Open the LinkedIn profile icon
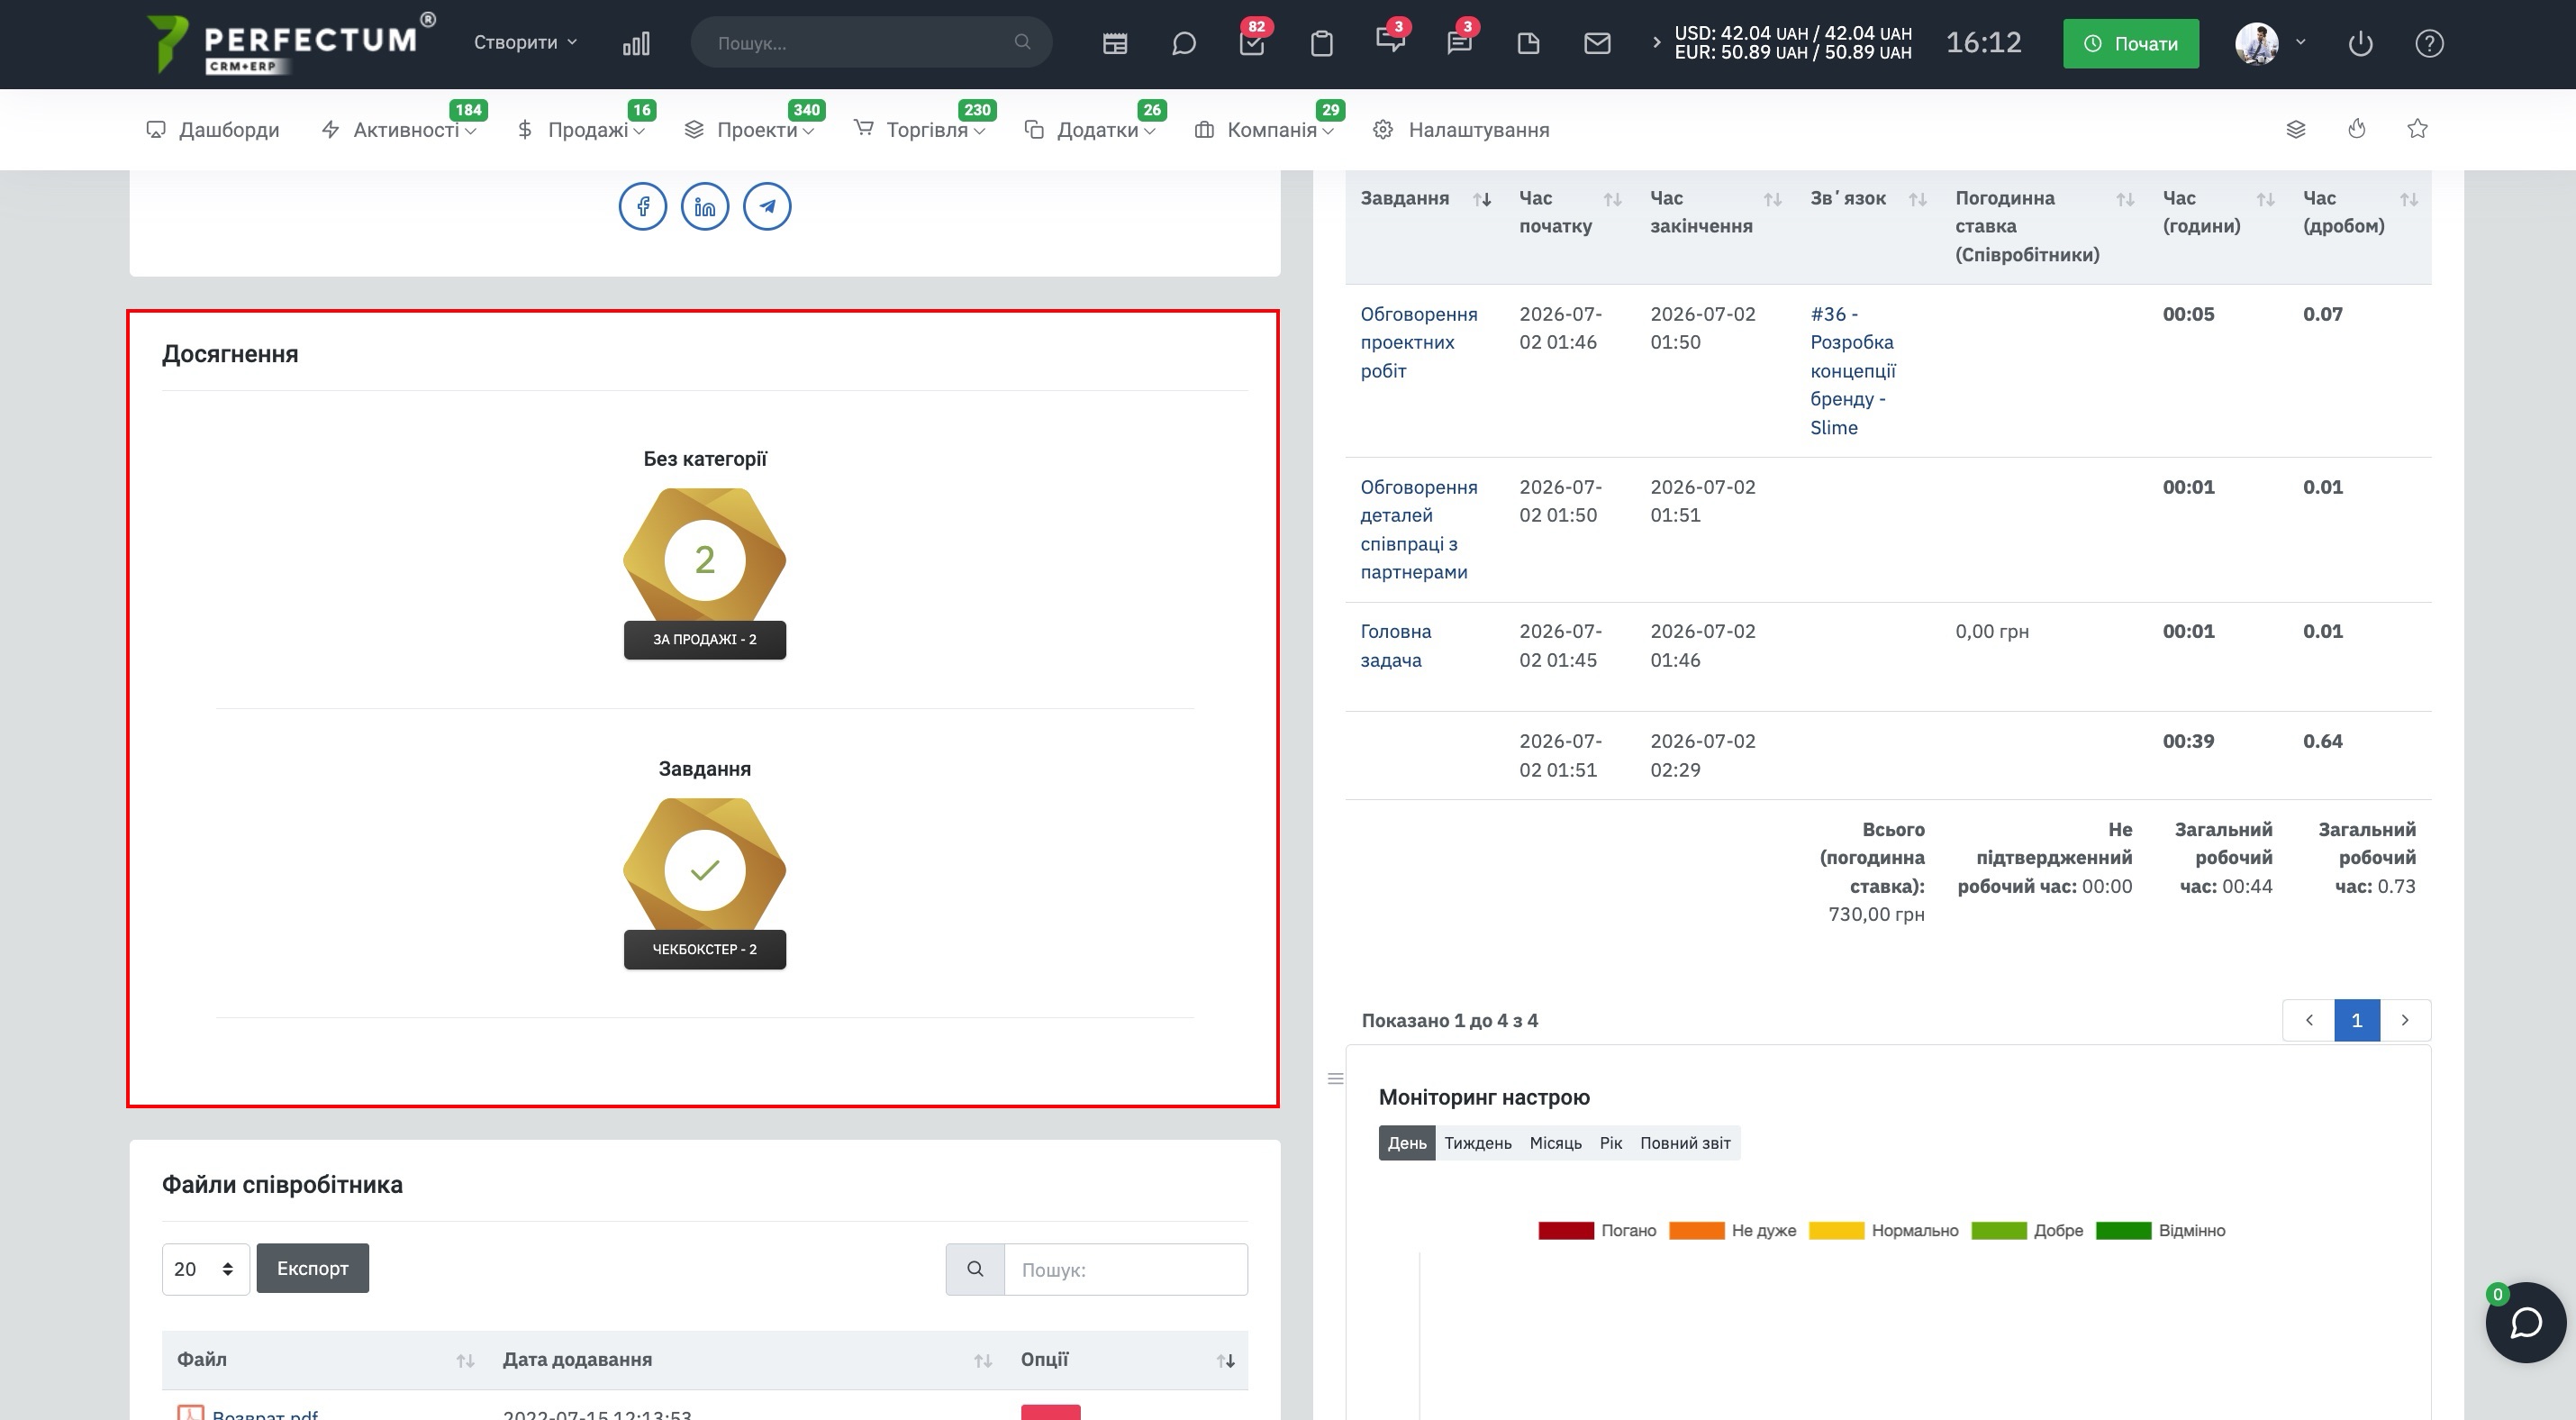Screen dimensions: 2576x1420 coord(705,207)
